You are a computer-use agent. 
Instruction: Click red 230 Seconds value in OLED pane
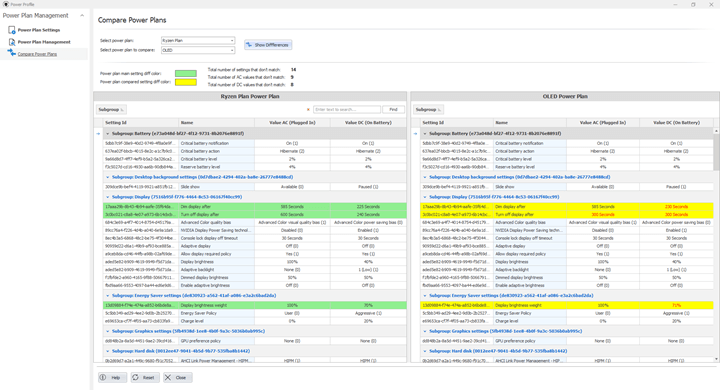[x=676, y=207]
